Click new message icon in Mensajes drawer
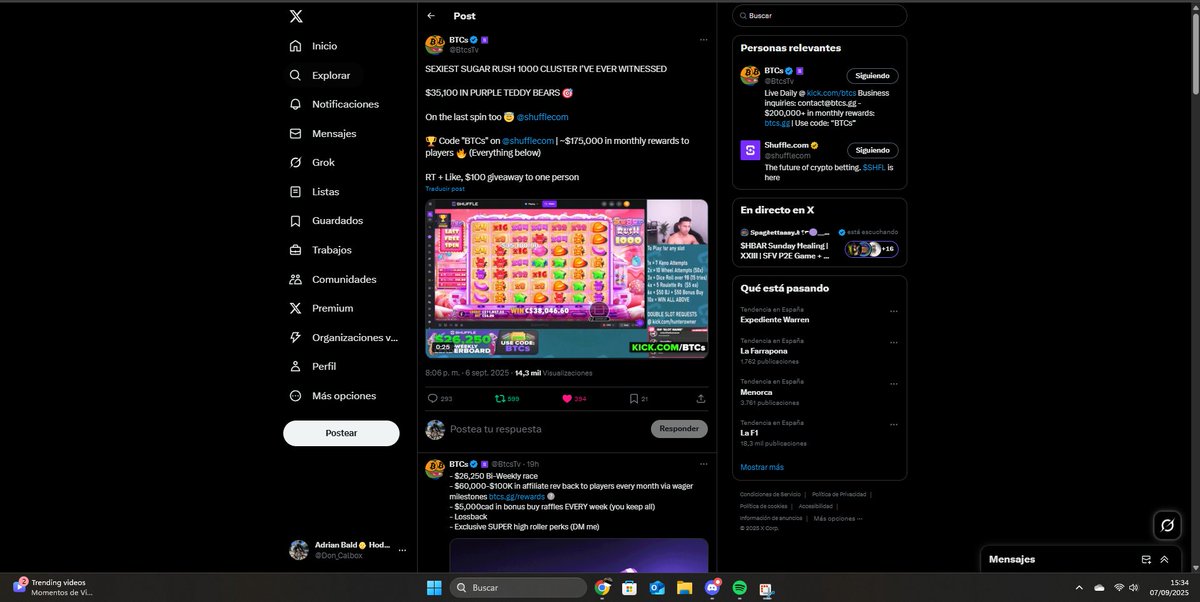The image size is (1200, 602). pyautogui.click(x=1147, y=559)
